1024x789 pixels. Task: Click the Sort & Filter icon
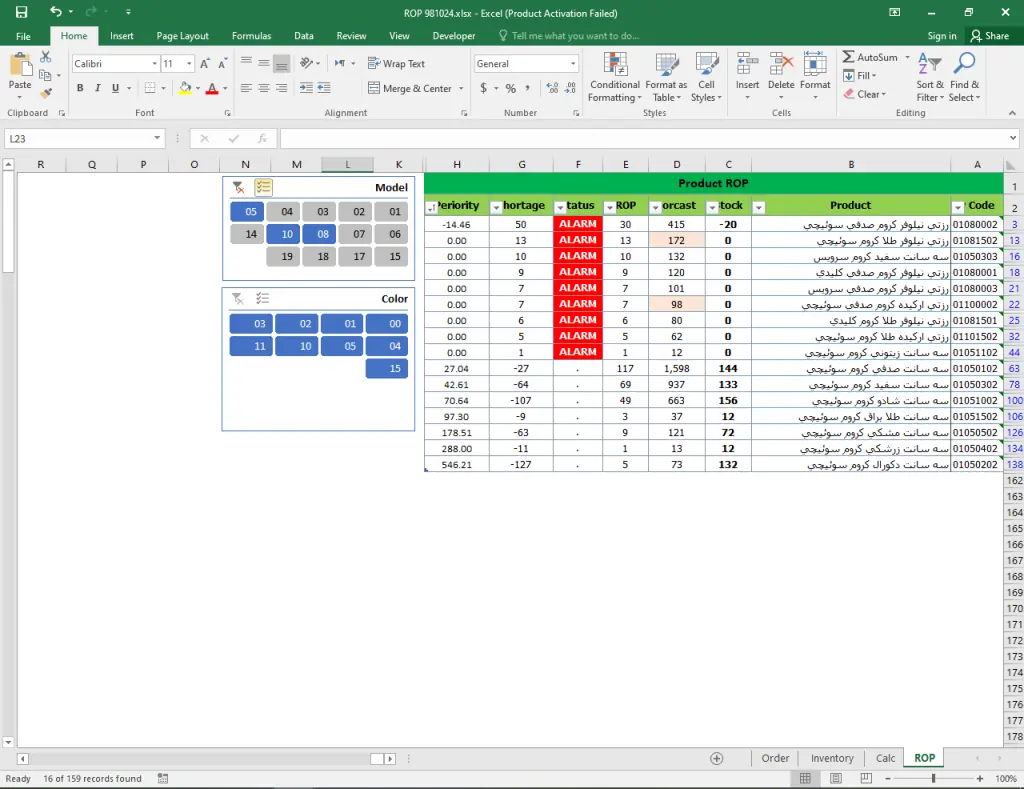pos(930,77)
